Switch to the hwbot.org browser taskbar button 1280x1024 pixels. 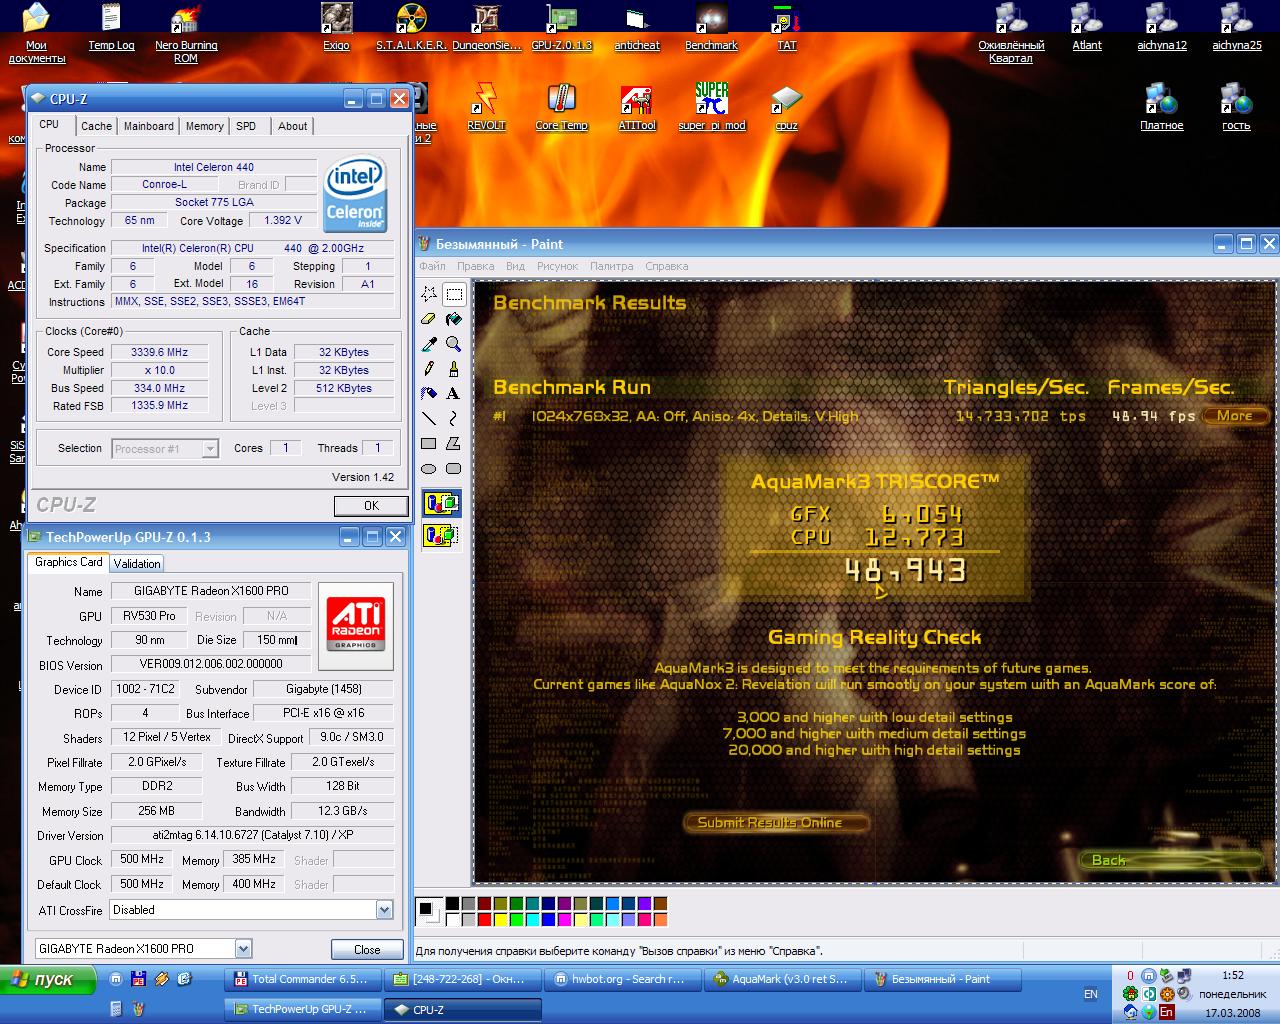(622, 979)
